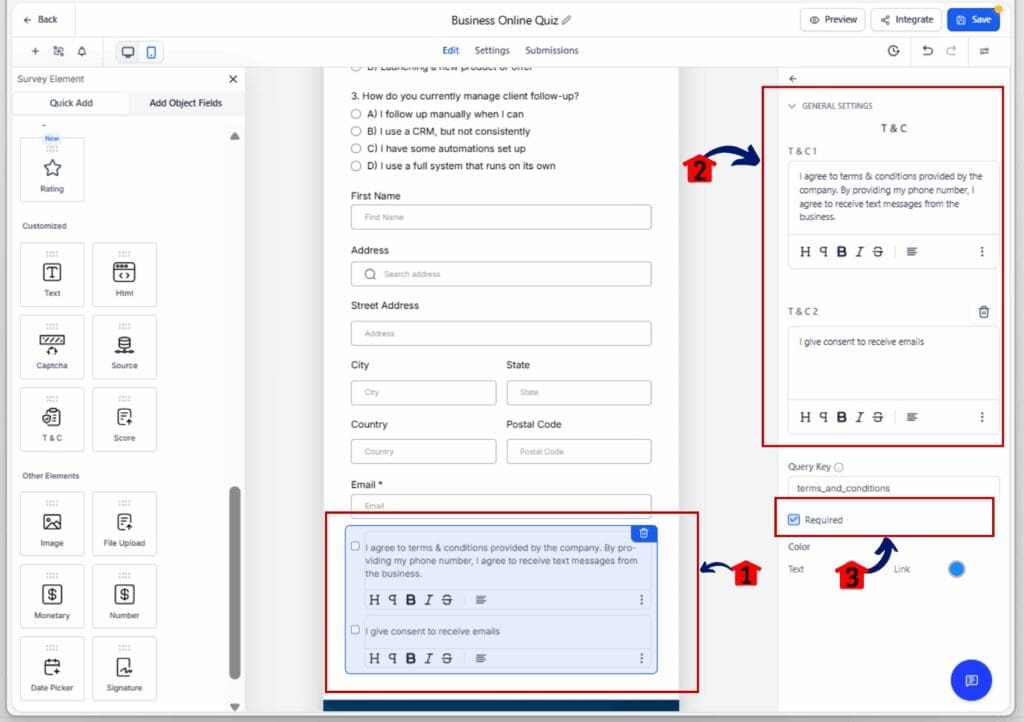Open more options in T & C 2 toolbar
This screenshot has height=722, width=1024.
982,417
